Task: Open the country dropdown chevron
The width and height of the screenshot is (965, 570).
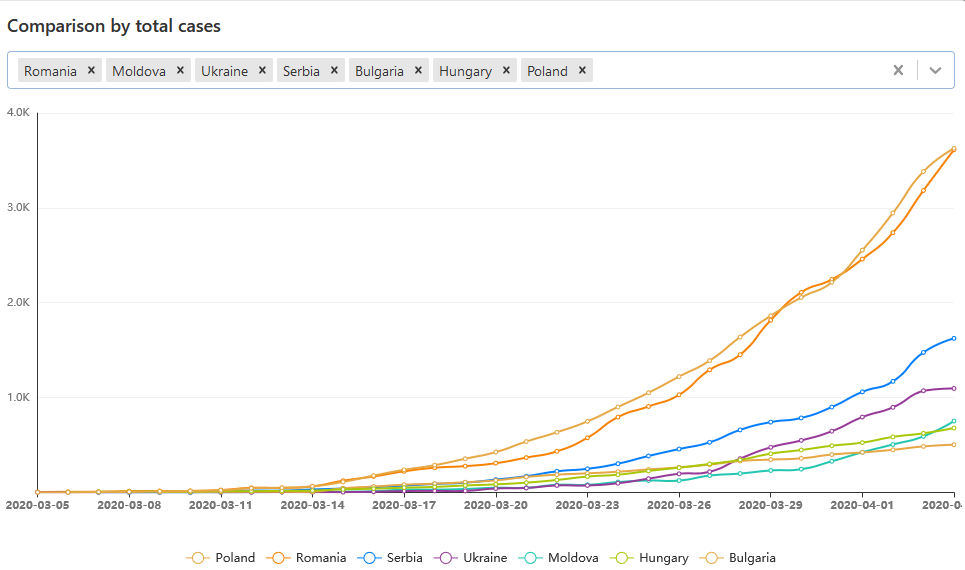Action: coord(935,70)
